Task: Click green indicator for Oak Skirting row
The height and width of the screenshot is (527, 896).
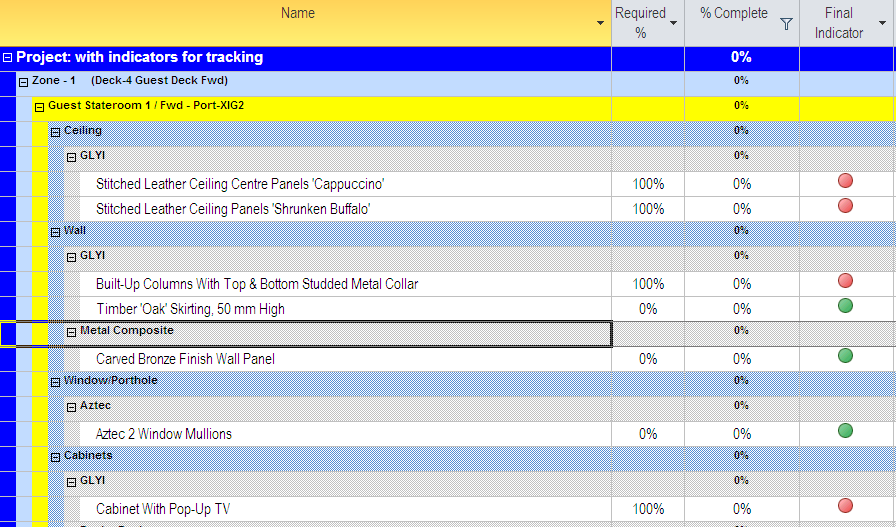Action: (845, 306)
